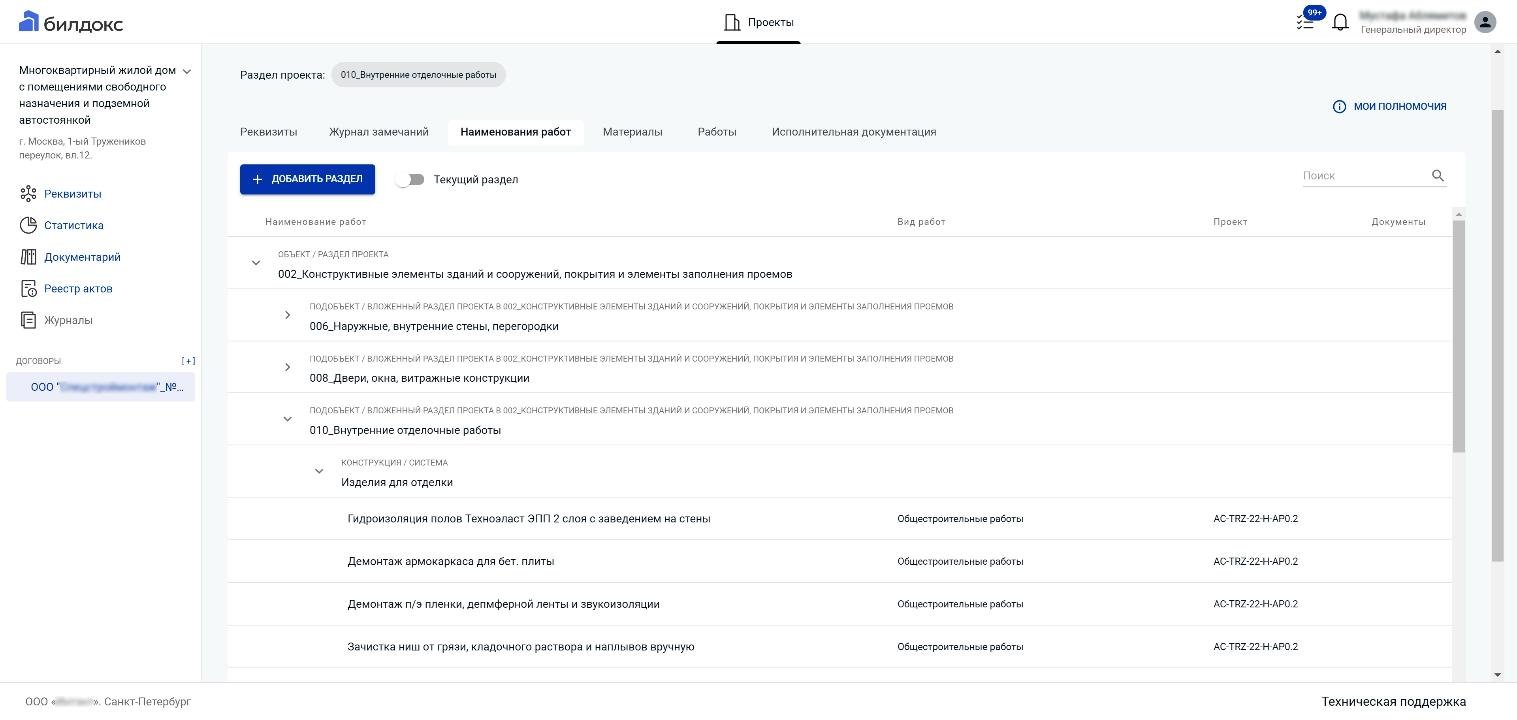This screenshot has width=1517, height=720.
Task: Open the Материалы tab
Action: click(633, 132)
